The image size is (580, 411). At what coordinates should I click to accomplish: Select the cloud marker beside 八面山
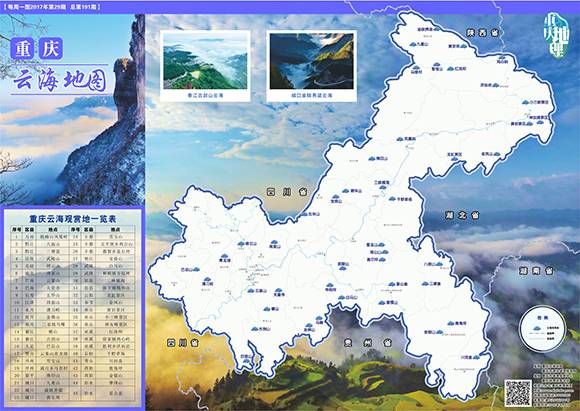pyautogui.click(x=439, y=264)
